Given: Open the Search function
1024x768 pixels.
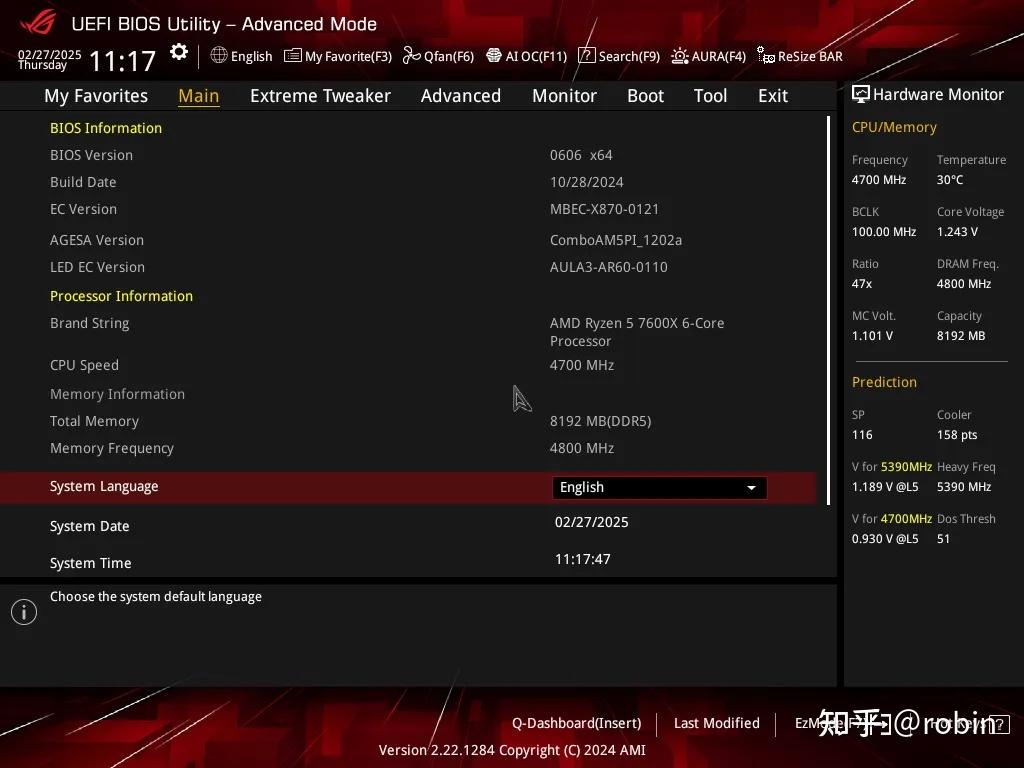Looking at the screenshot, I should pyautogui.click(x=618, y=56).
